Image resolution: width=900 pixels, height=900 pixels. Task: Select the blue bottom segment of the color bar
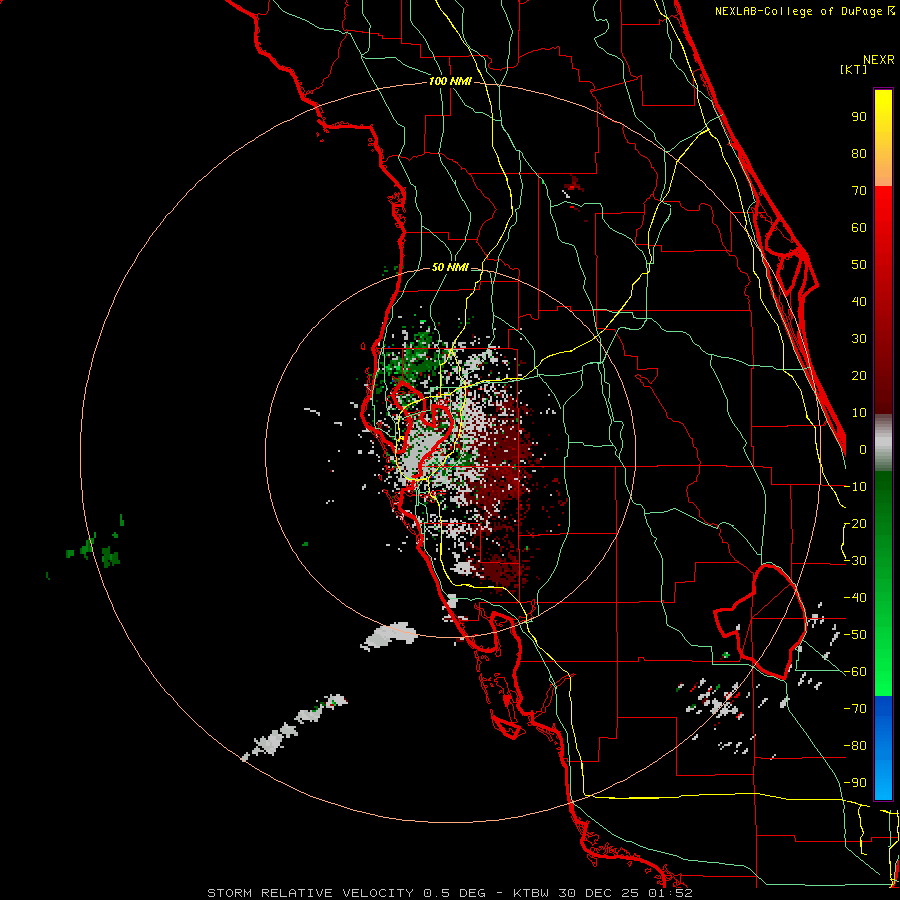tap(883, 747)
